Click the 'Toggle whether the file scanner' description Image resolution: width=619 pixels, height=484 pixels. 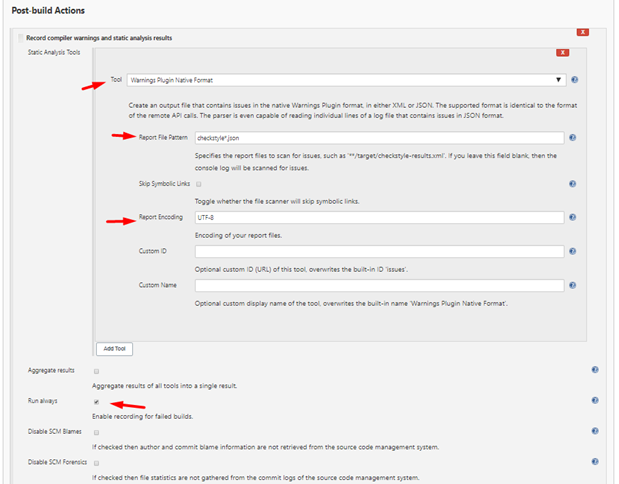pyautogui.click(x=277, y=201)
